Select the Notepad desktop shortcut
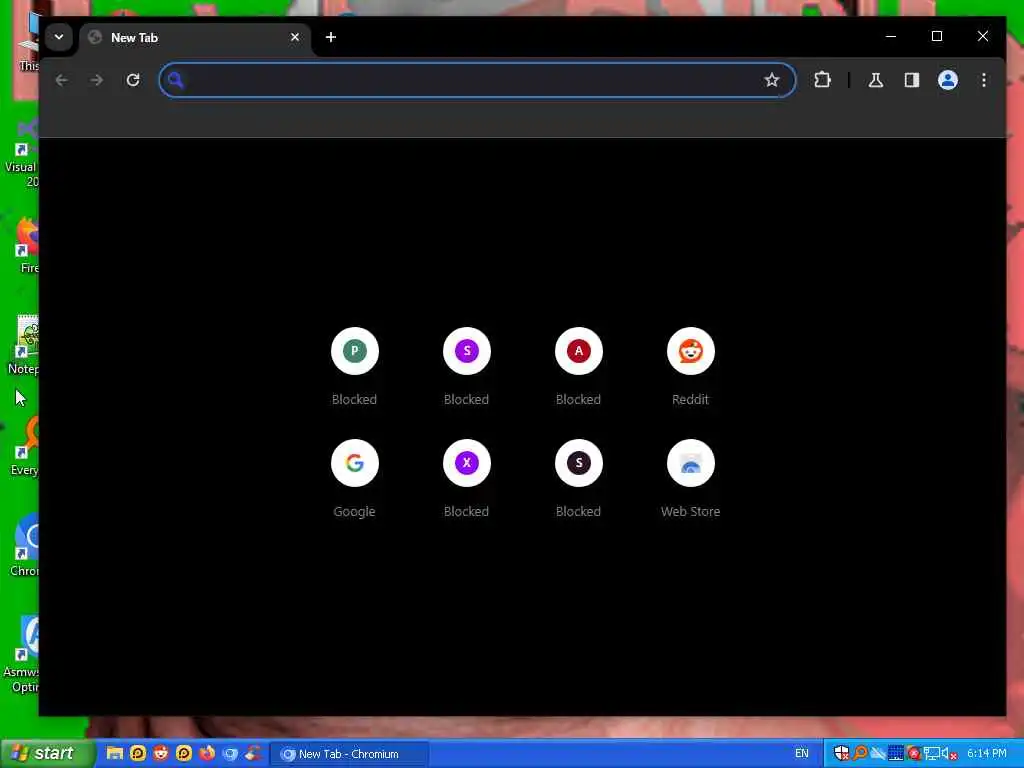Image resolution: width=1024 pixels, height=768 pixels. (24, 345)
